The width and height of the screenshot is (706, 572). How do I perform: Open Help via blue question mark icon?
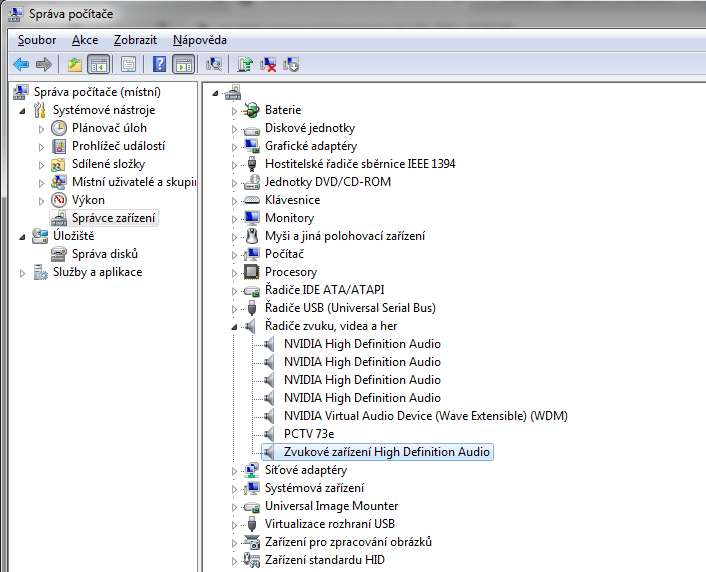pyautogui.click(x=159, y=64)
